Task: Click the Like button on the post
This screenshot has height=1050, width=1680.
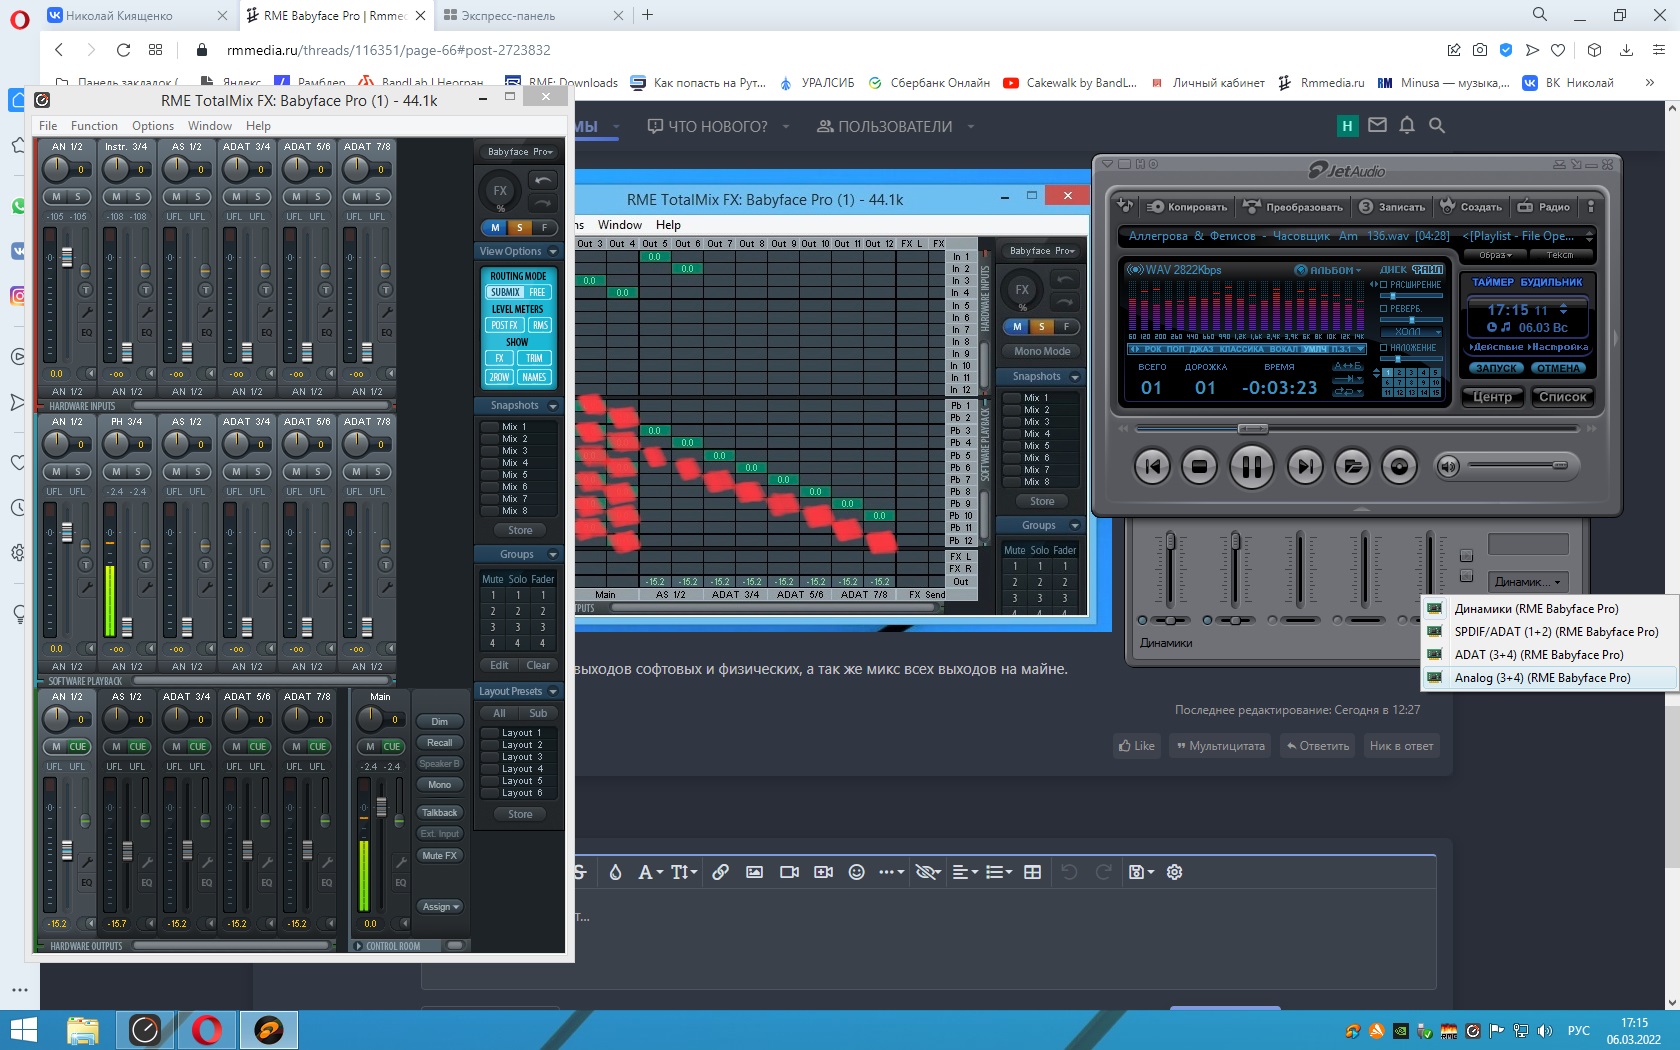Action: [x=1137, y=746]
